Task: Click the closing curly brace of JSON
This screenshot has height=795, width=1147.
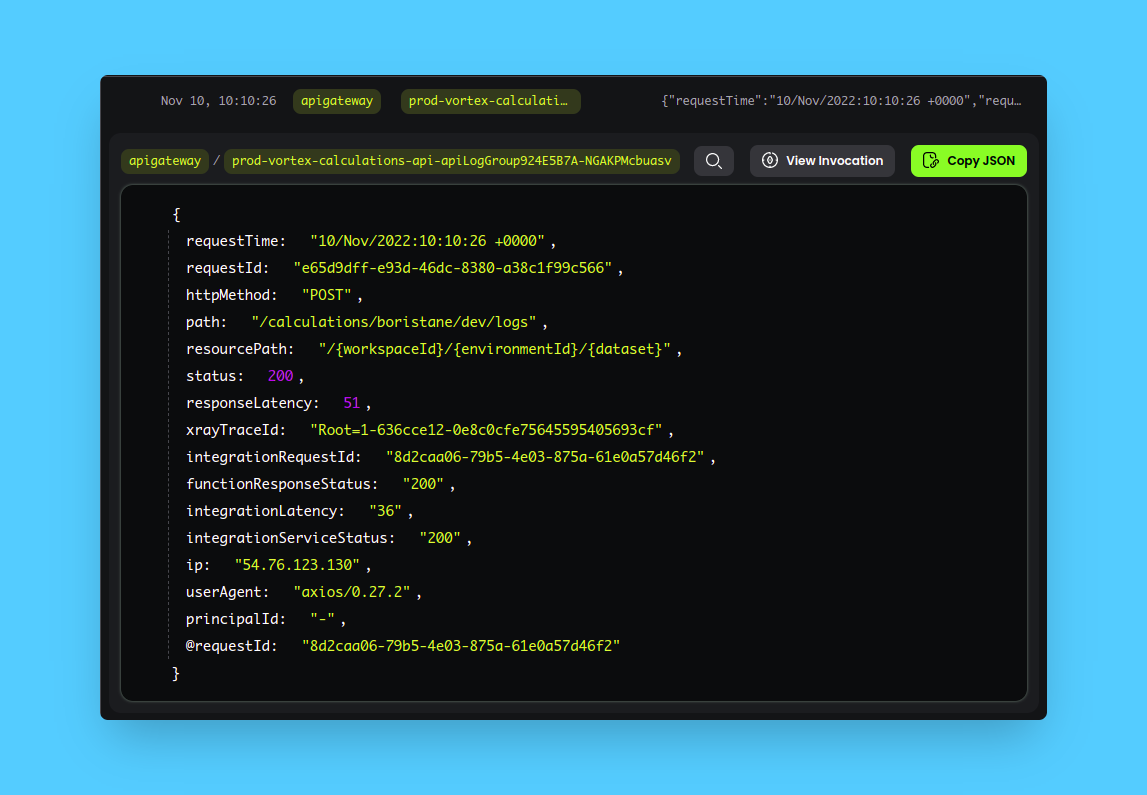Action: pos(176,673)
